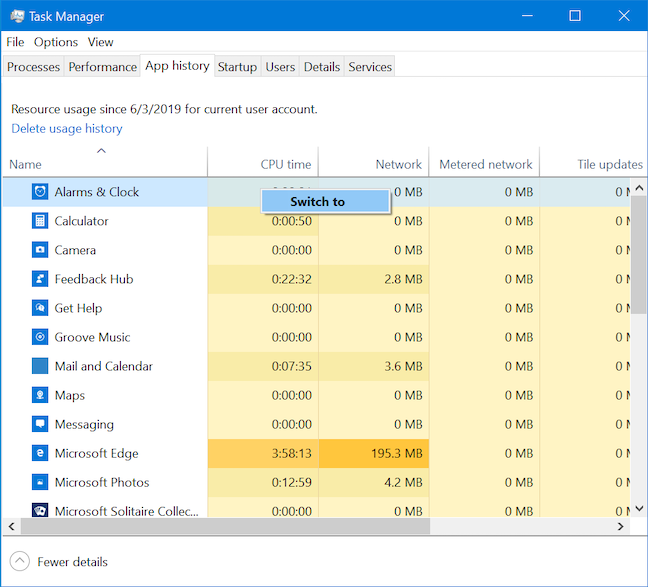Click the Messaging app icon

coord(40,424)
